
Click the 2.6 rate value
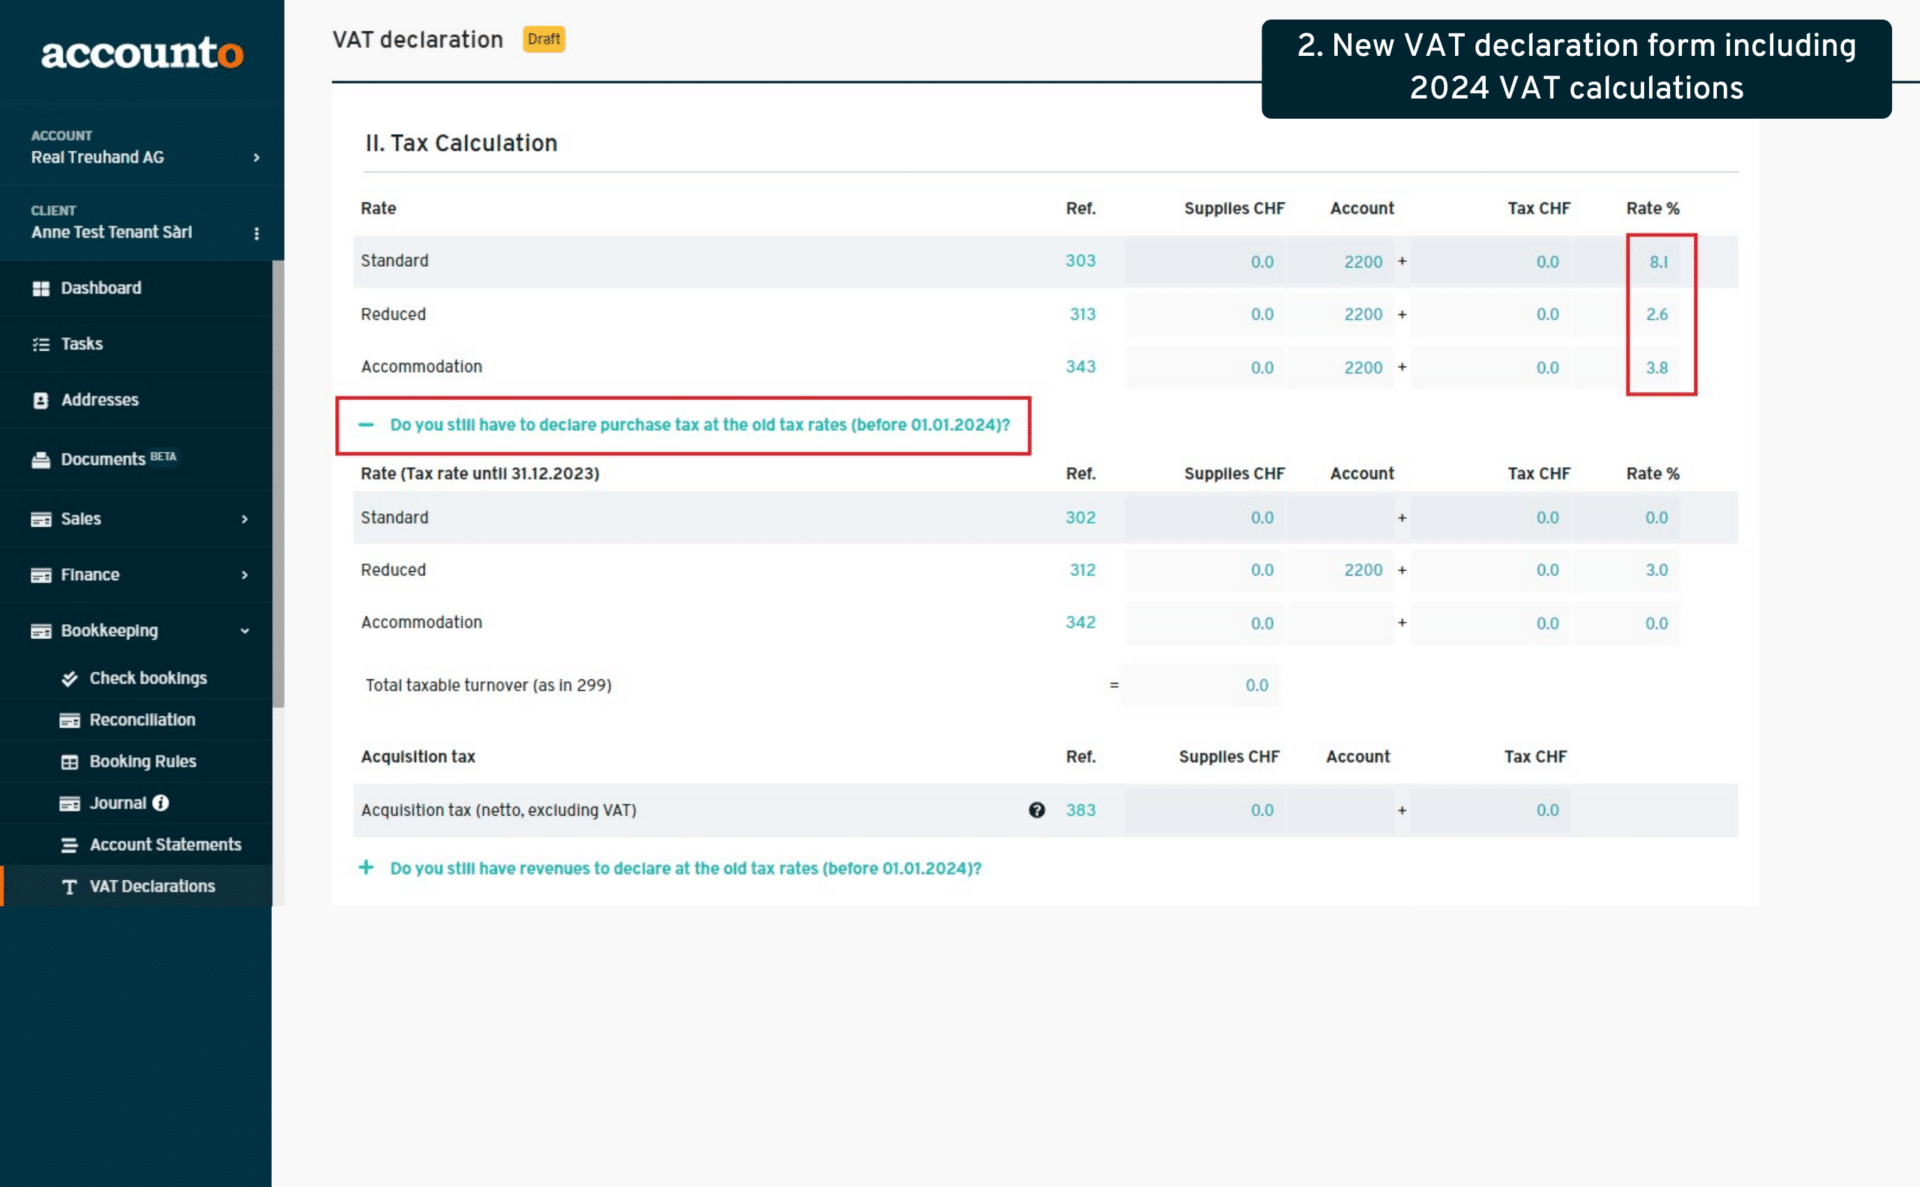1657,314
